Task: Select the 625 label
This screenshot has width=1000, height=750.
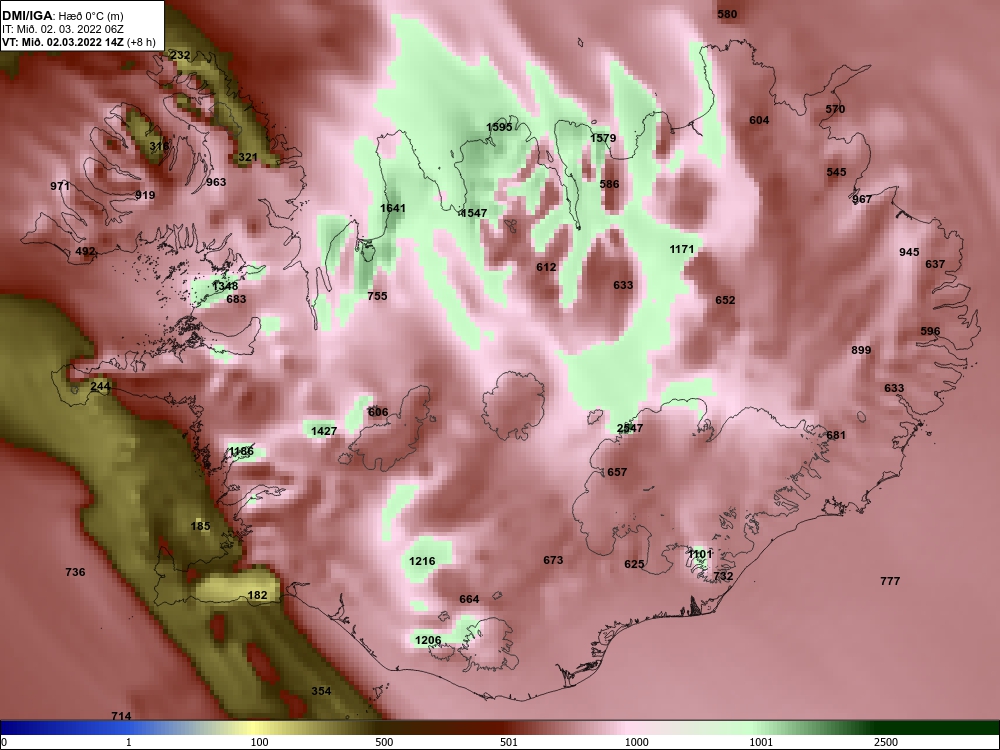Action: (634, 564)
